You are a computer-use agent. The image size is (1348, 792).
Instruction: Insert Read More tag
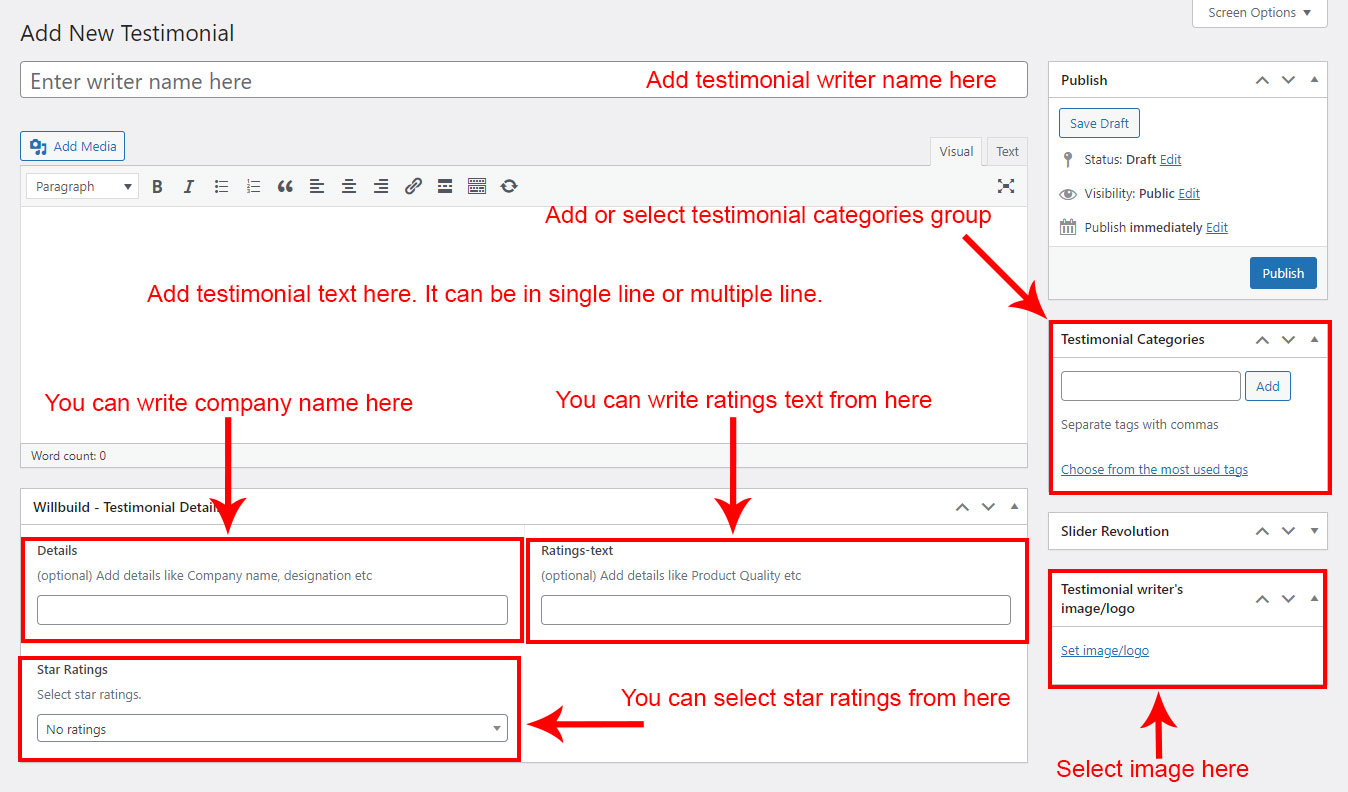coord(445,186)
